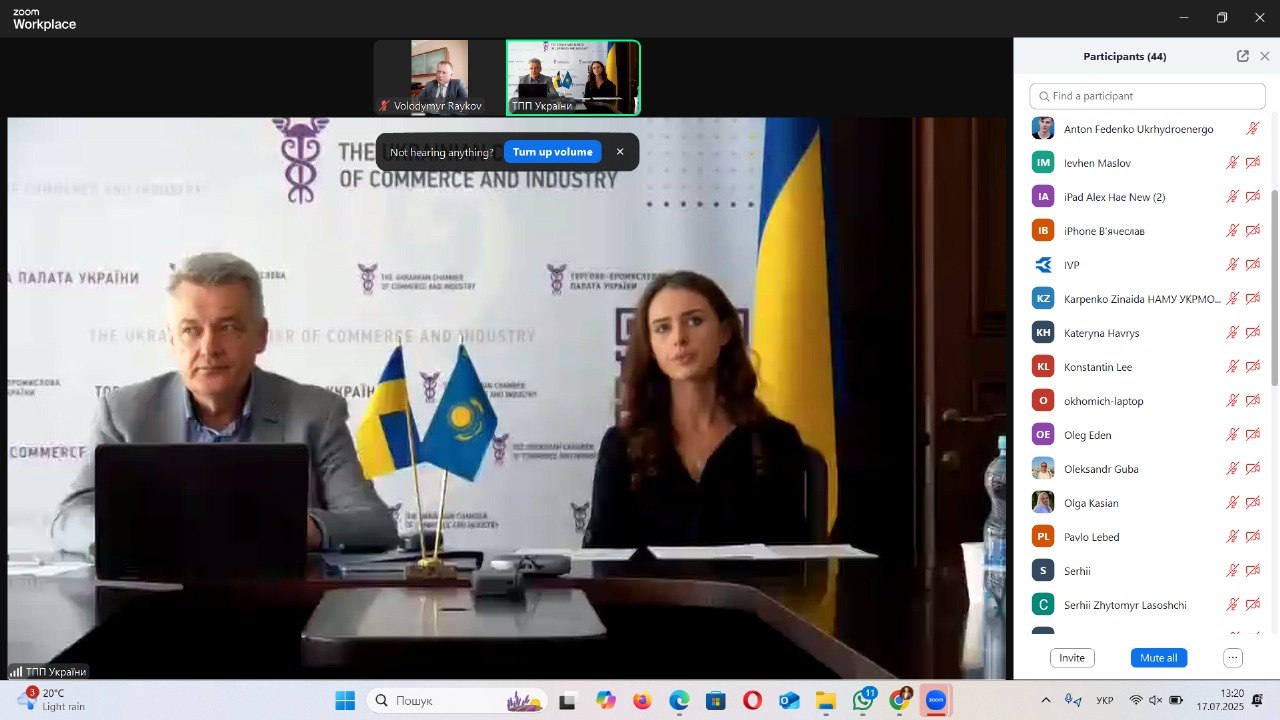Select participant name okhomich-laptop
Screen dimensions: 1280x720
tap(1103, 401)
